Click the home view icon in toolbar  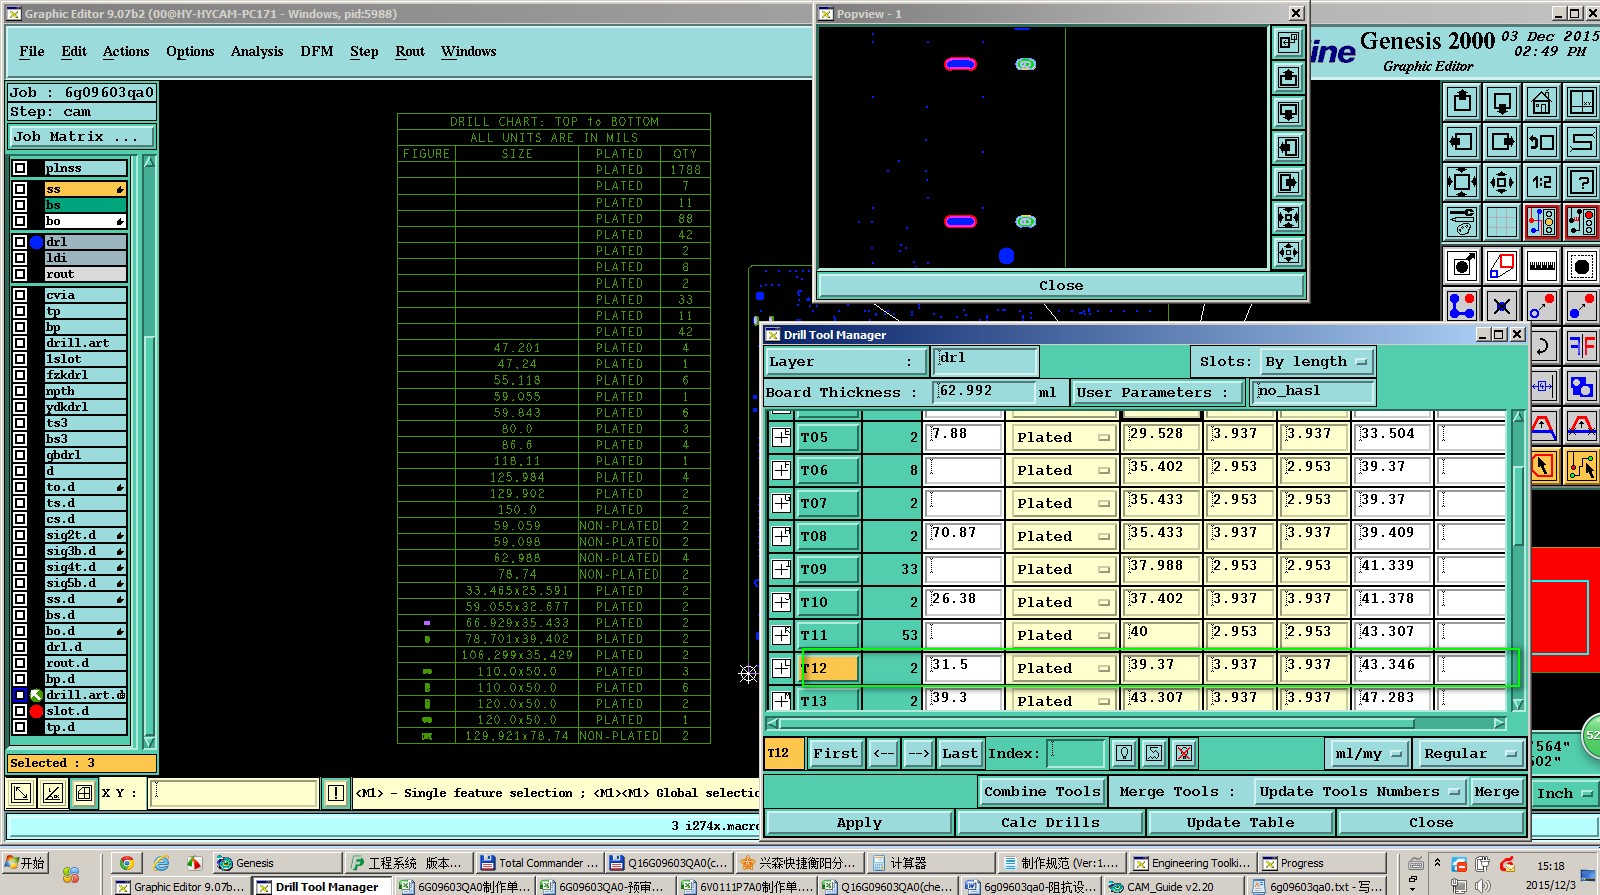(x=1541, y=102)
